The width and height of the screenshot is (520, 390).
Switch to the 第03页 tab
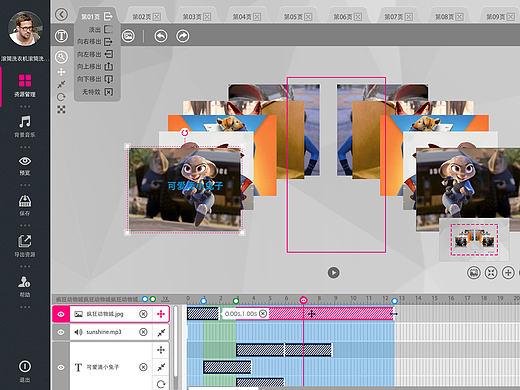[192, 17]
